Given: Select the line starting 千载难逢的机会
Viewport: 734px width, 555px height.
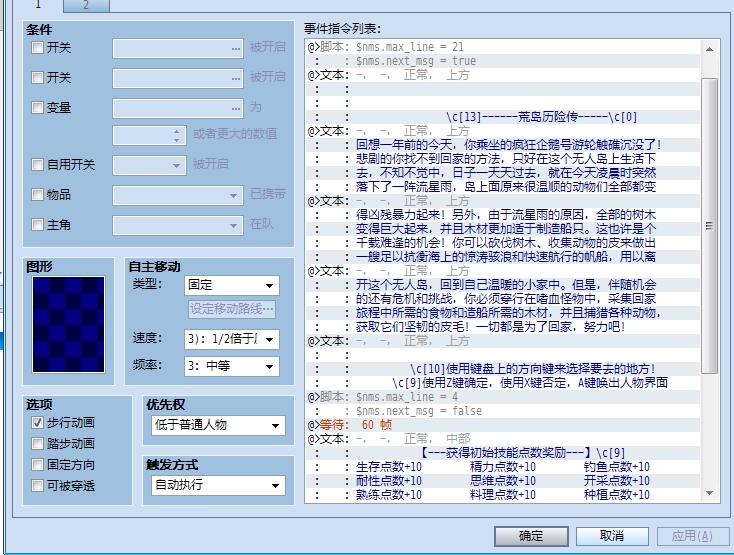Looking at the screenshot, I should 503,243.
